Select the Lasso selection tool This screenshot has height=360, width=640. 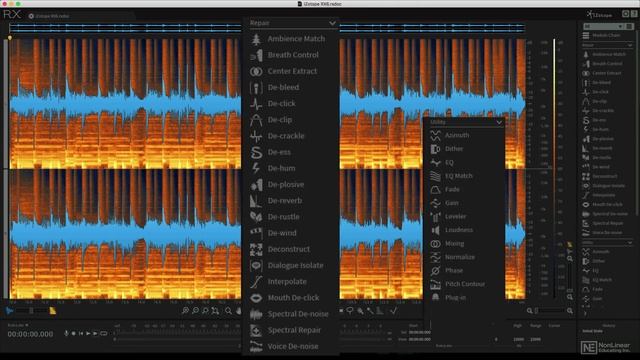[x=350, y=311]
